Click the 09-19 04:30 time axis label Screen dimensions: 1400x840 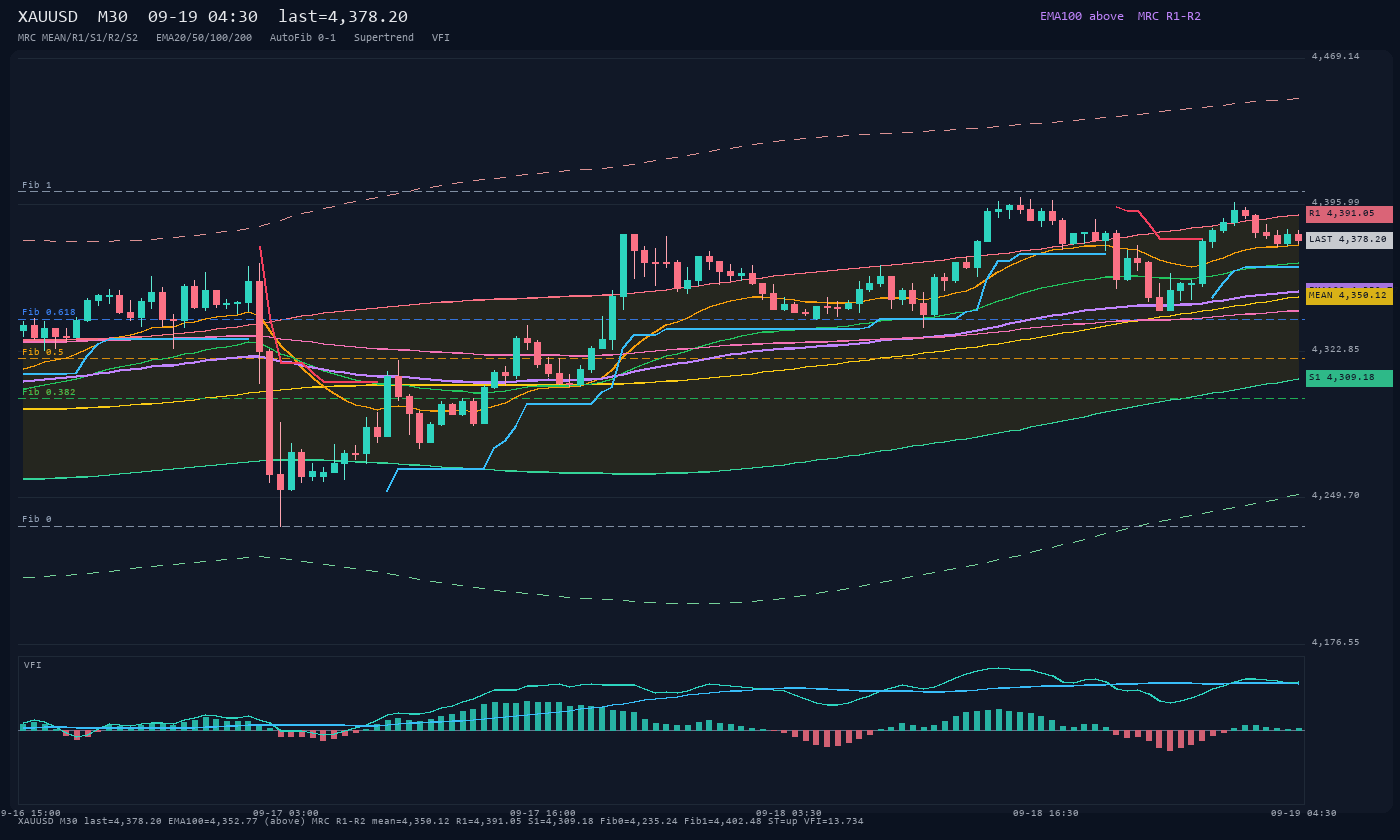[x=1304, y=813]
